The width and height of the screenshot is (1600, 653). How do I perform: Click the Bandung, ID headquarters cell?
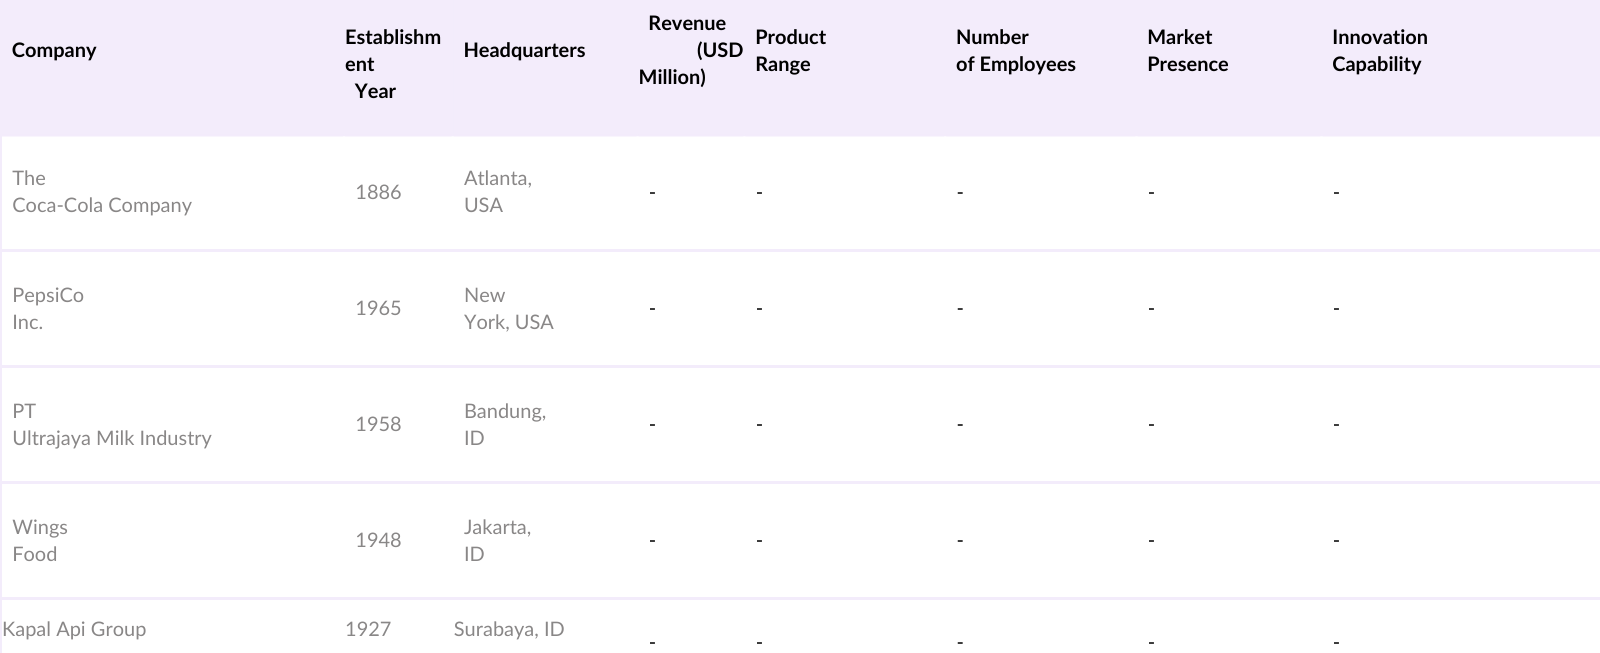[504, 424]
